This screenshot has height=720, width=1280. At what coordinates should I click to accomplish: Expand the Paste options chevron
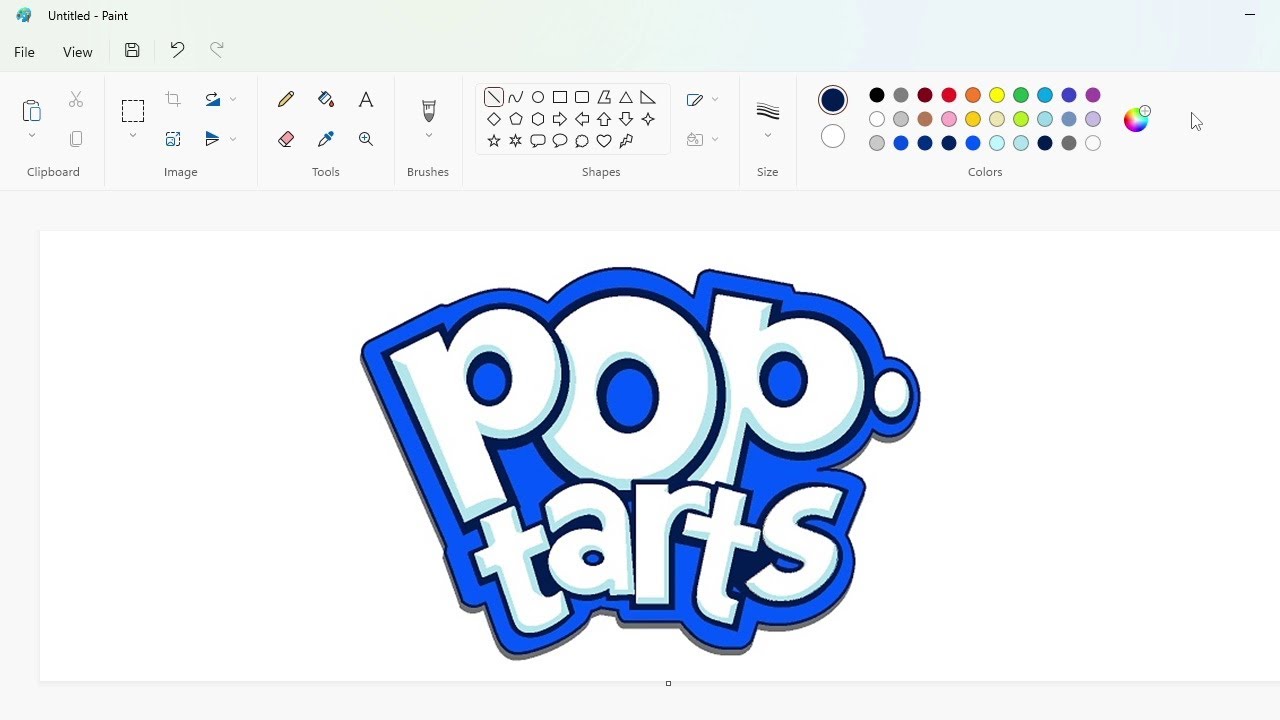point(31,136)
